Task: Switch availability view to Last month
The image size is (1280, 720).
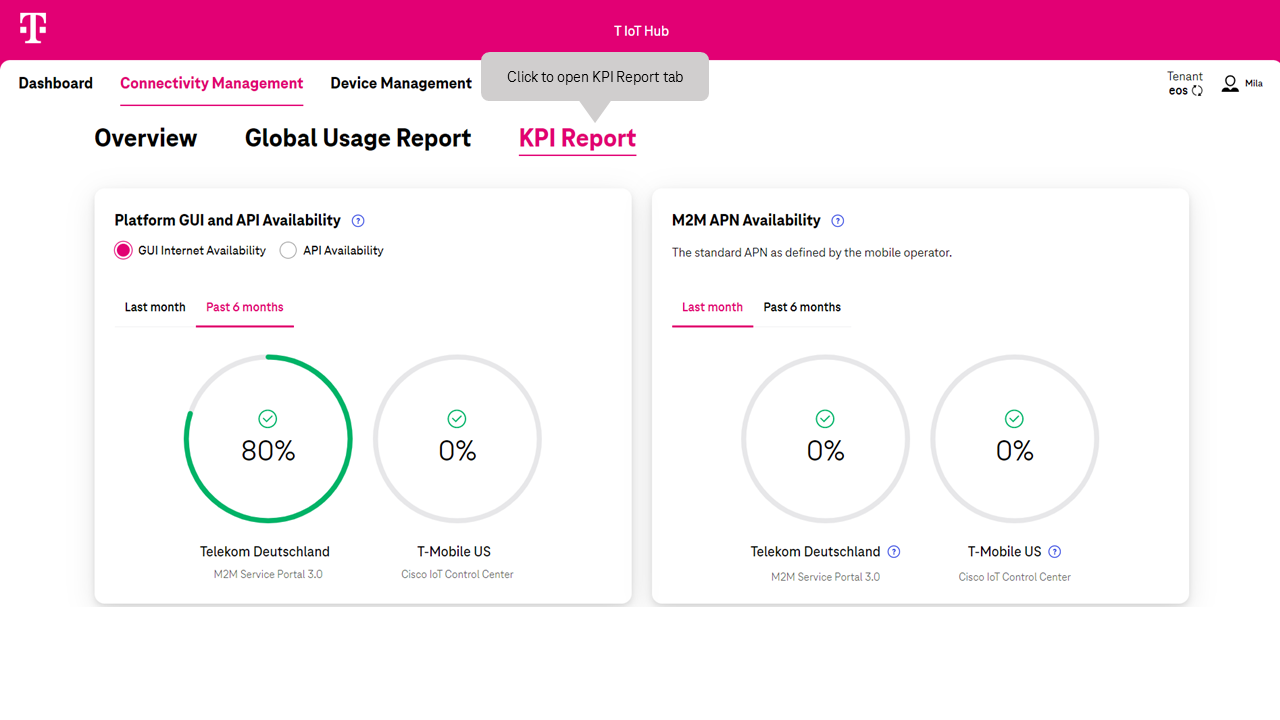Action: click(155, 307)
